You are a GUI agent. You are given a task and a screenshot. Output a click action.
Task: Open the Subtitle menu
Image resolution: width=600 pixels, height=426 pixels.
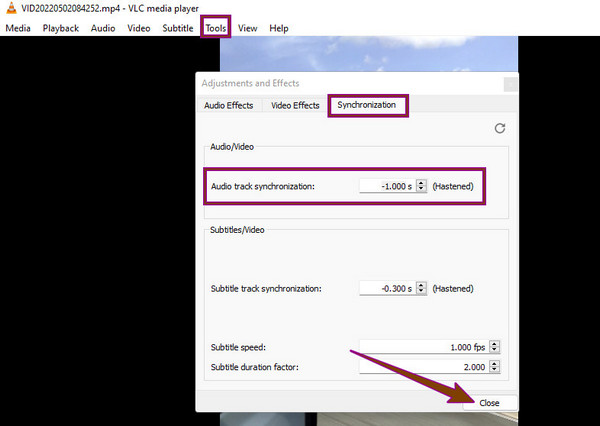178,28
